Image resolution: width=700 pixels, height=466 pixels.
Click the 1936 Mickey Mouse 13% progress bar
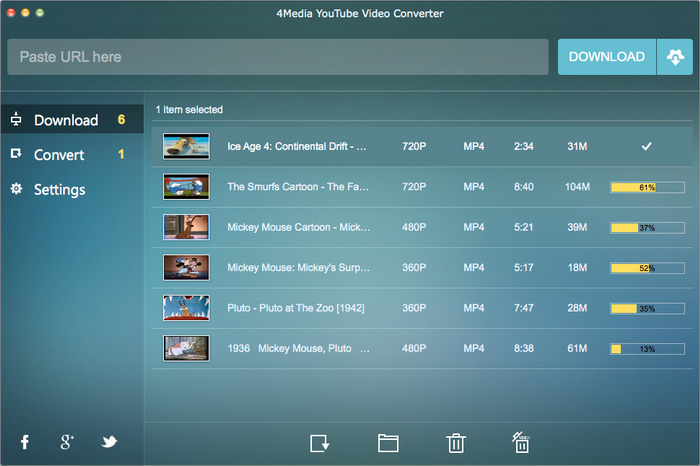click(x=646, y=348)
